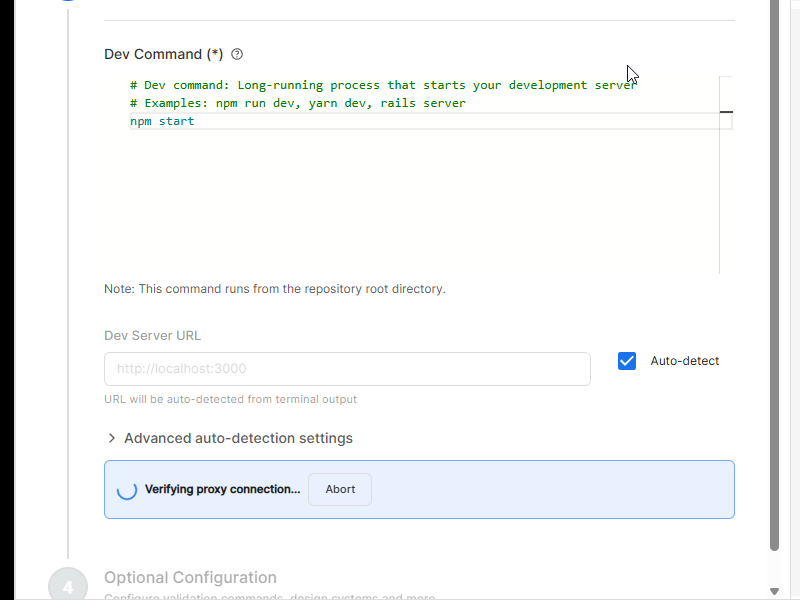This screenshot has width=800, height=600.
Task: Open the Optional Configuration step heading
Action: [190, 577]
